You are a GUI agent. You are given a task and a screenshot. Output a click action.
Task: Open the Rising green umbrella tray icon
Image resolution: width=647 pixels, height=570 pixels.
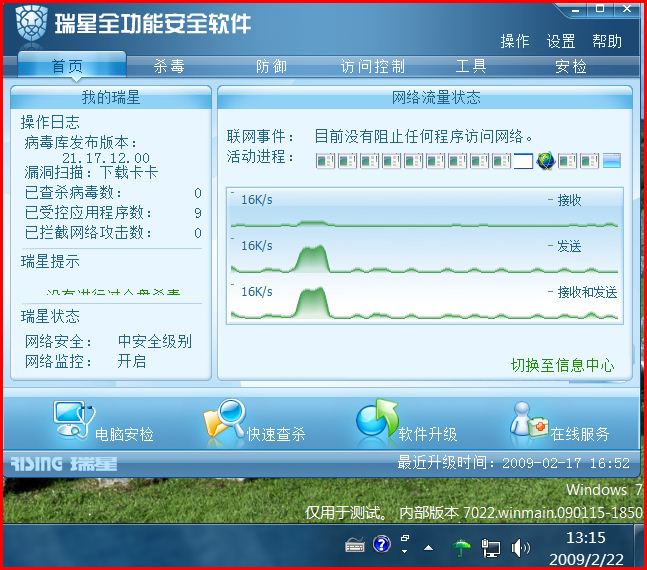(461, 548)
